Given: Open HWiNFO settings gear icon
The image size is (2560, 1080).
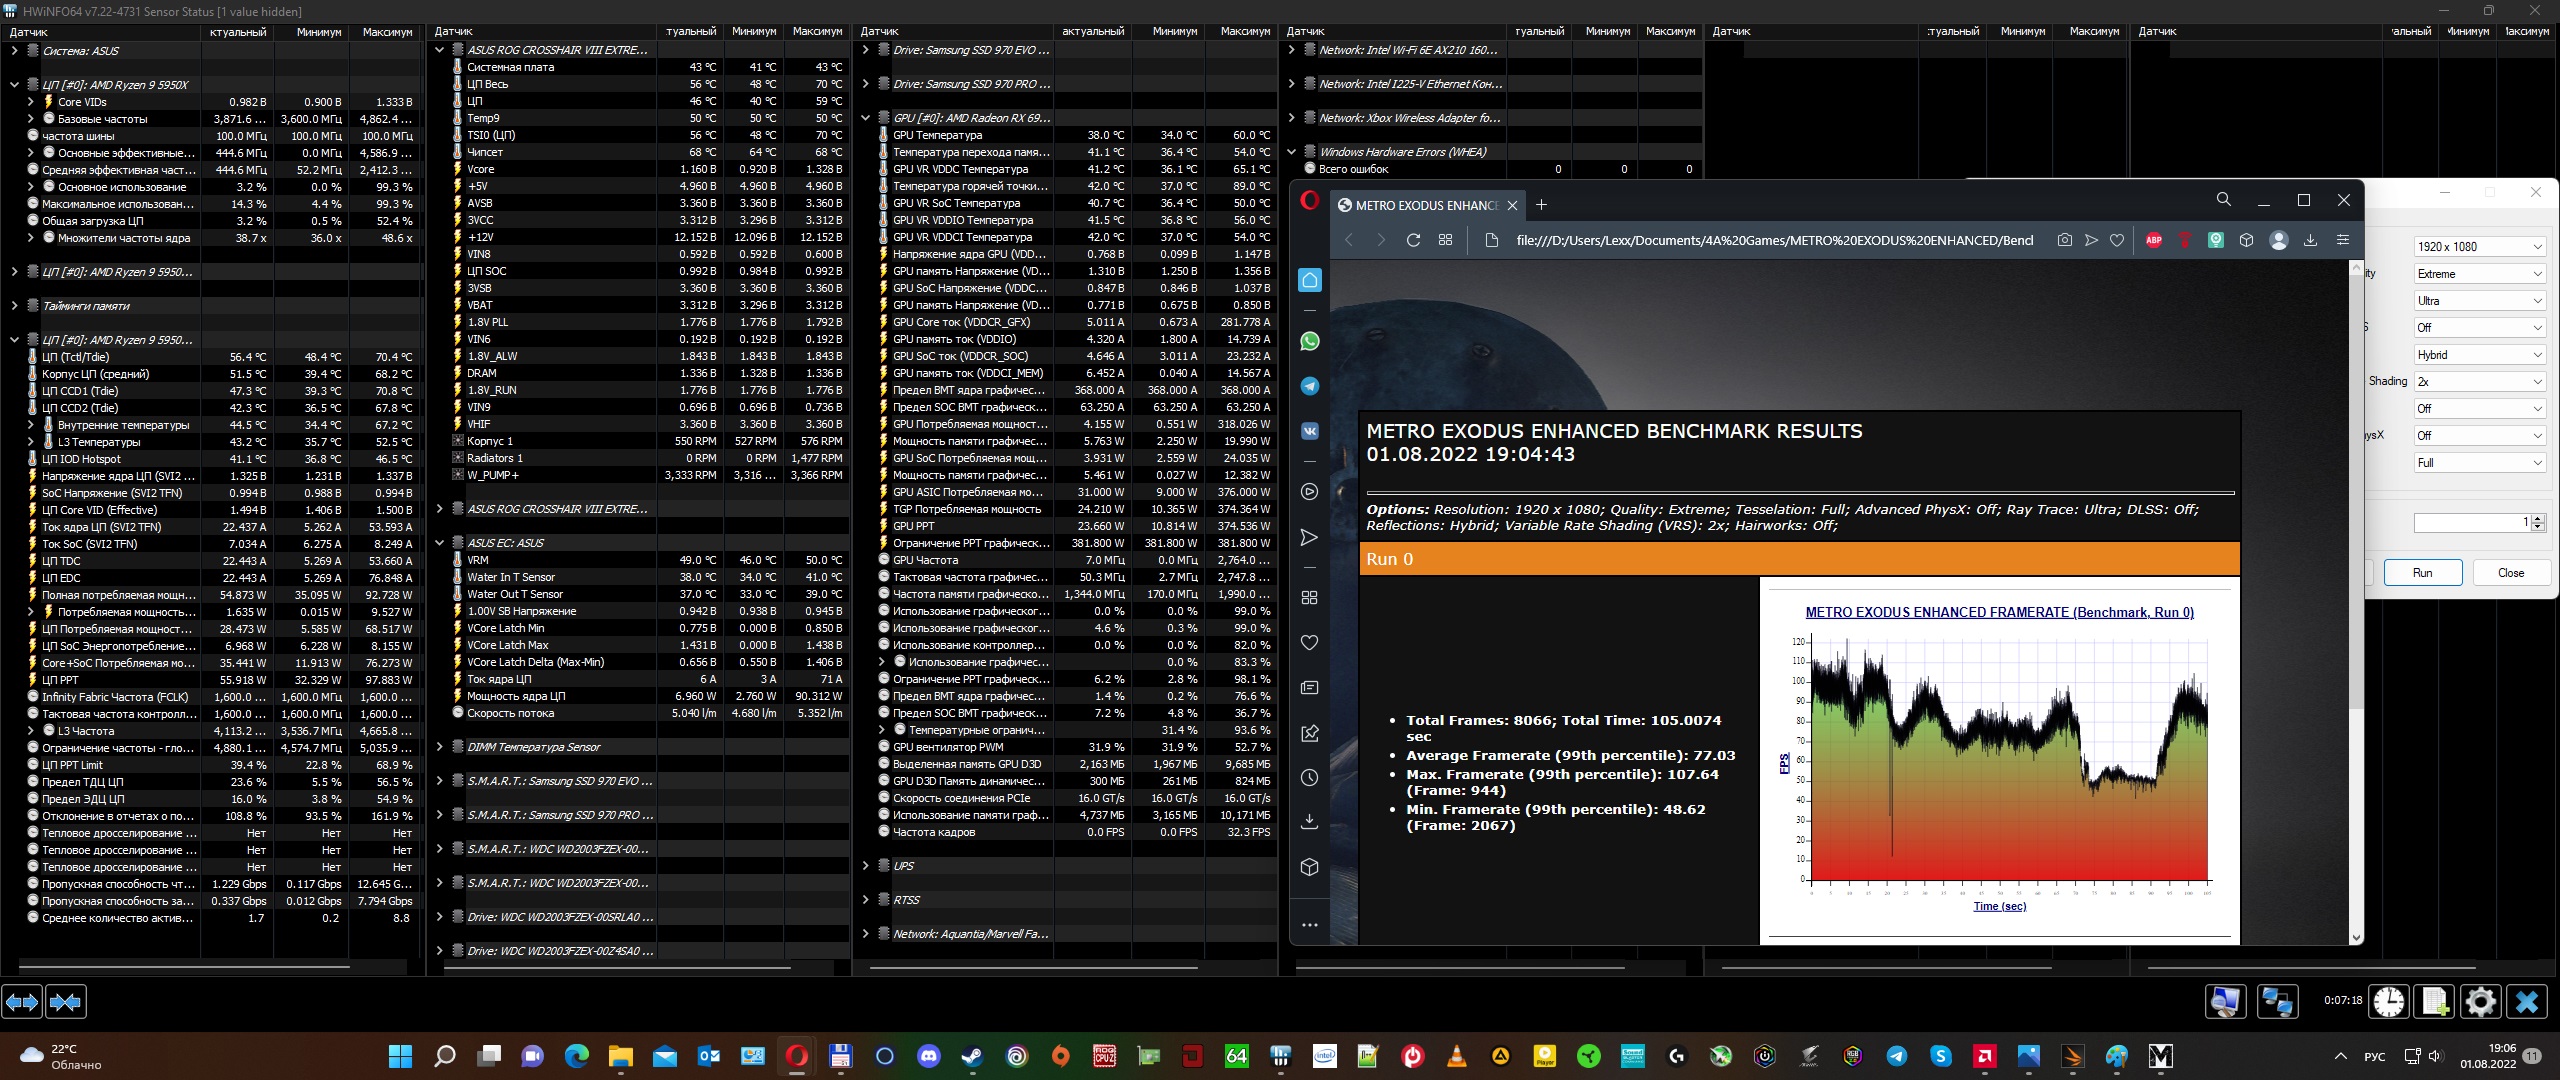Looking at the screenshot, I should click(2481, 1001).
